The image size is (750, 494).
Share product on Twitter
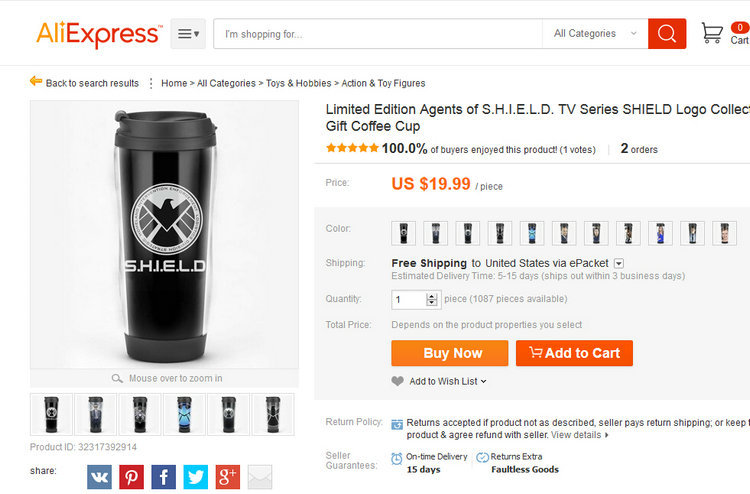(195, 477)
